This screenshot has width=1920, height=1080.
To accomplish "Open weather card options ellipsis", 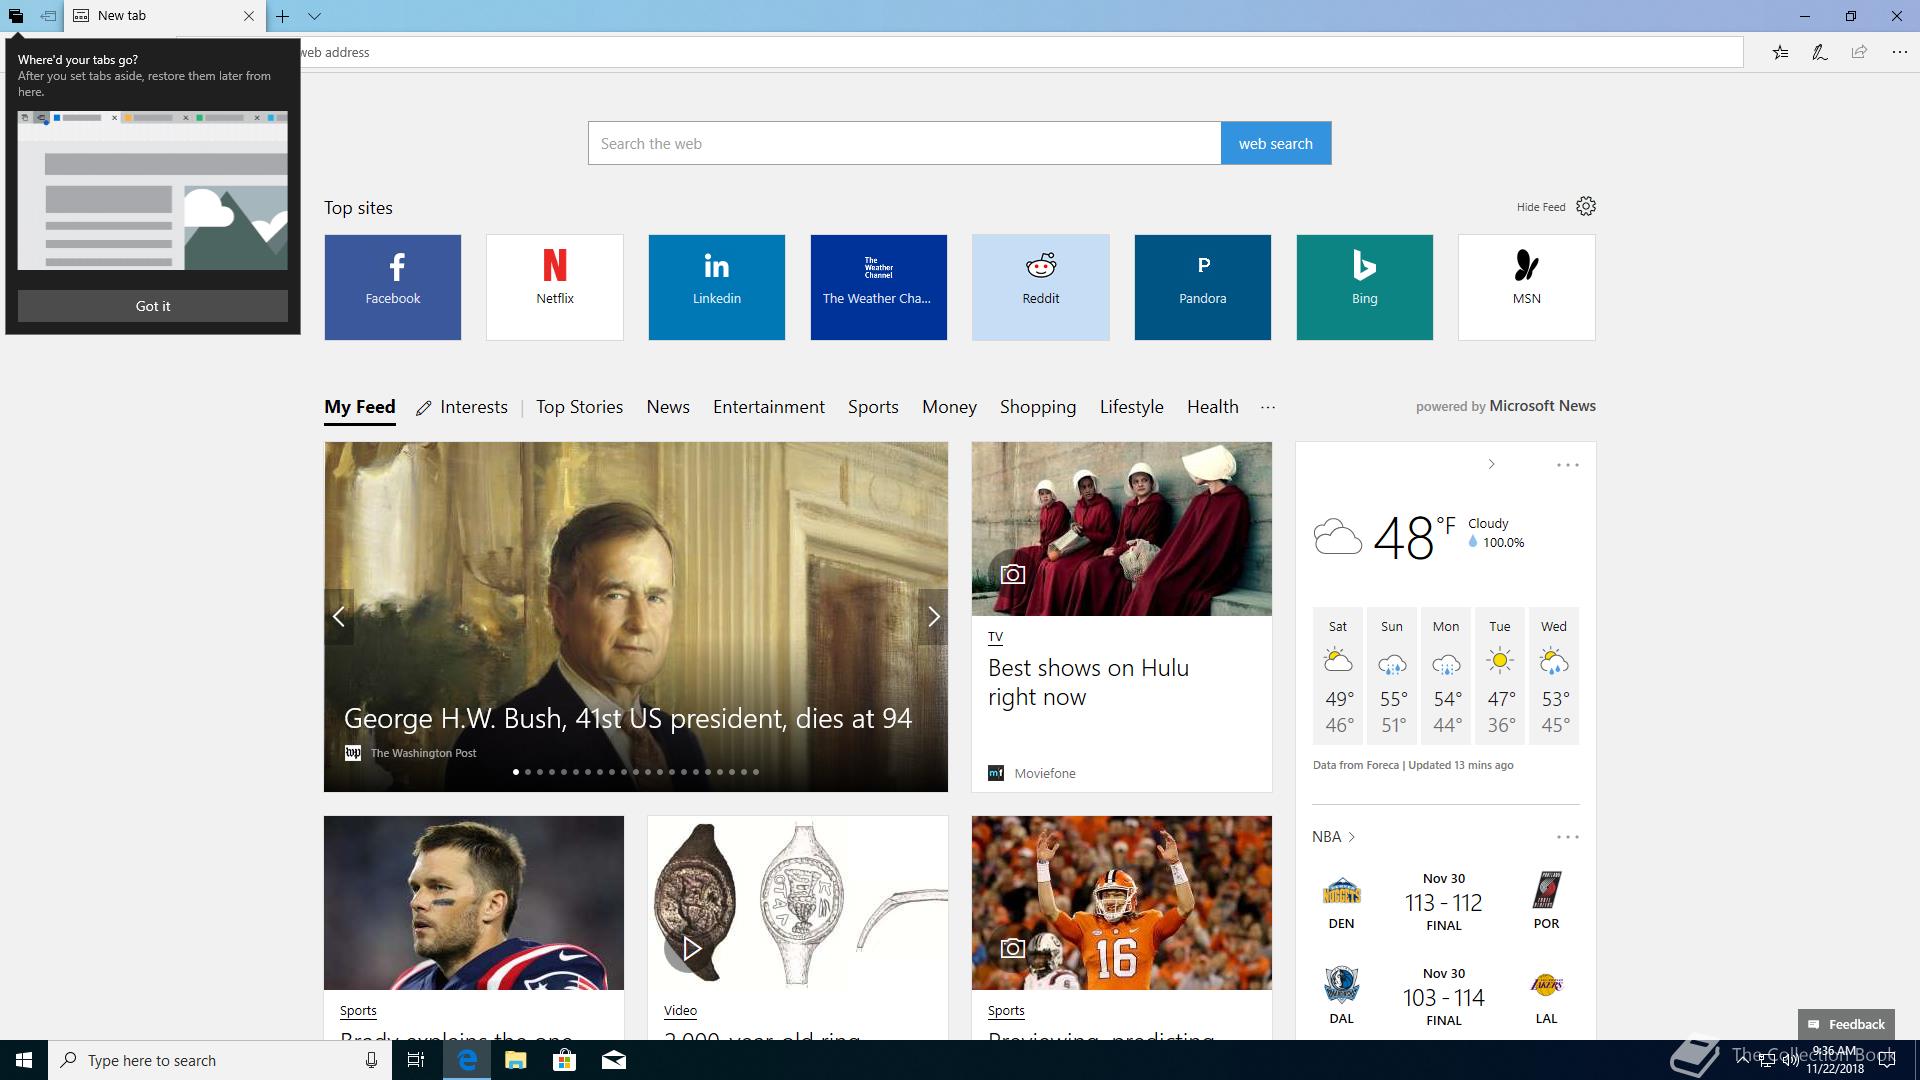I will [x=1567, y=465].
